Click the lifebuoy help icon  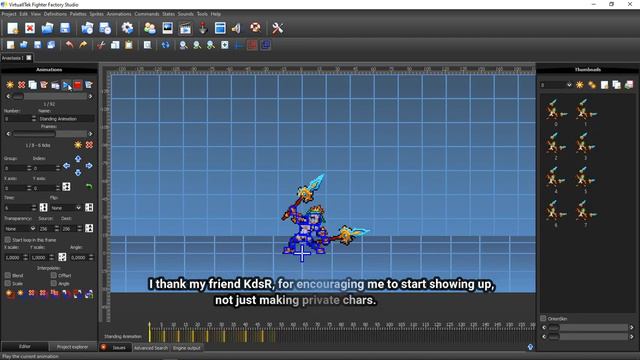pos(256,28)
